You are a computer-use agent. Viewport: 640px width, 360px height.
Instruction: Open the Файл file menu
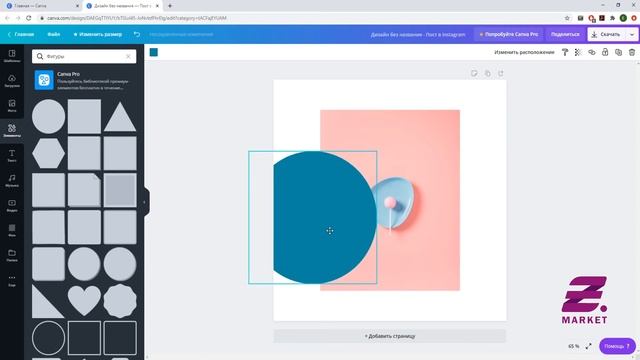(53, 34)
